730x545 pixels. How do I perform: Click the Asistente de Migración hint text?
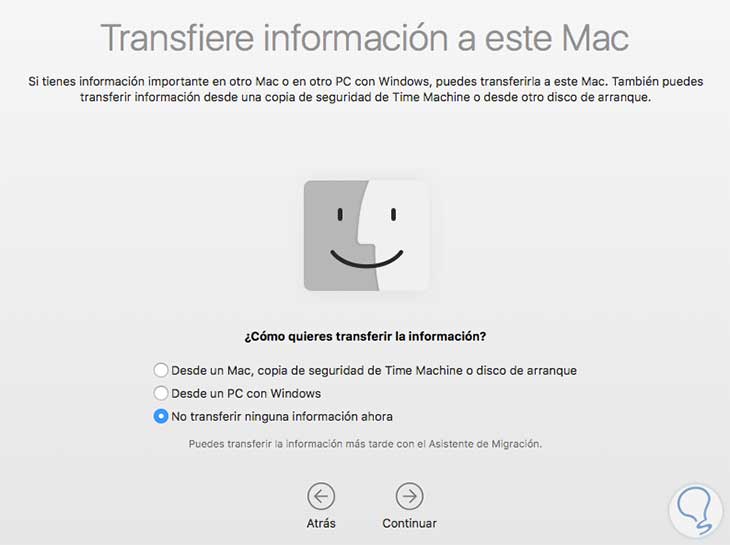pos(365,444)
